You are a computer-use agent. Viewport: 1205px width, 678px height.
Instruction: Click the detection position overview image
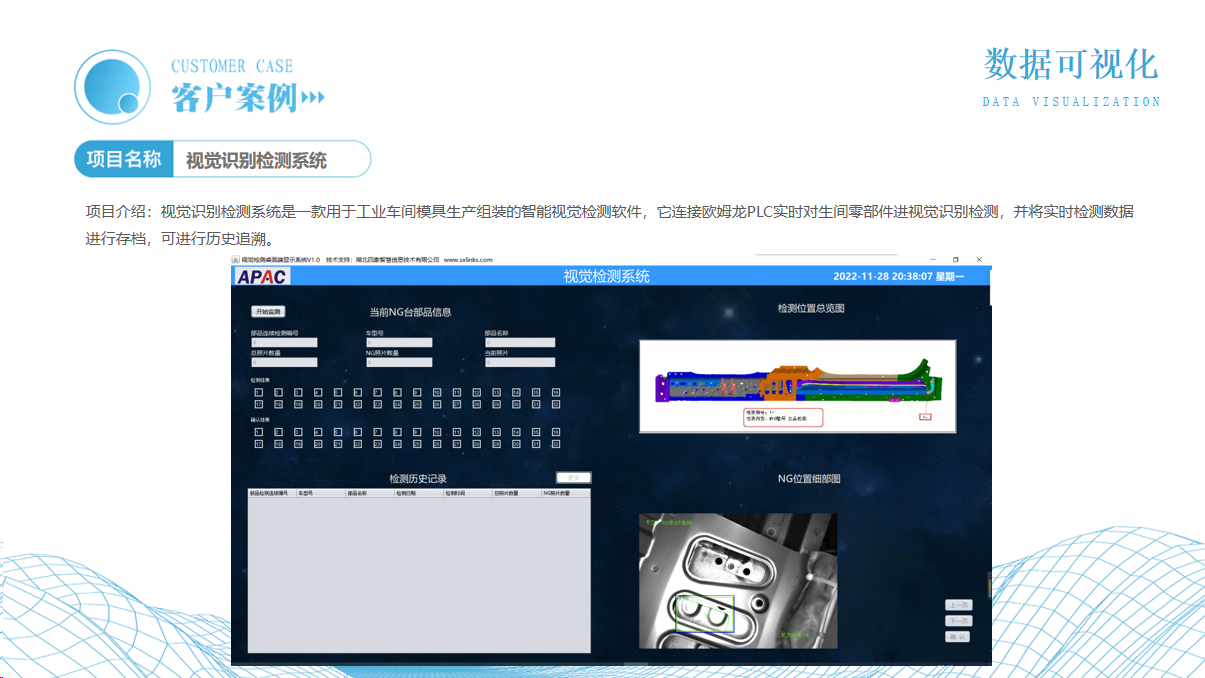pos(797,385)
